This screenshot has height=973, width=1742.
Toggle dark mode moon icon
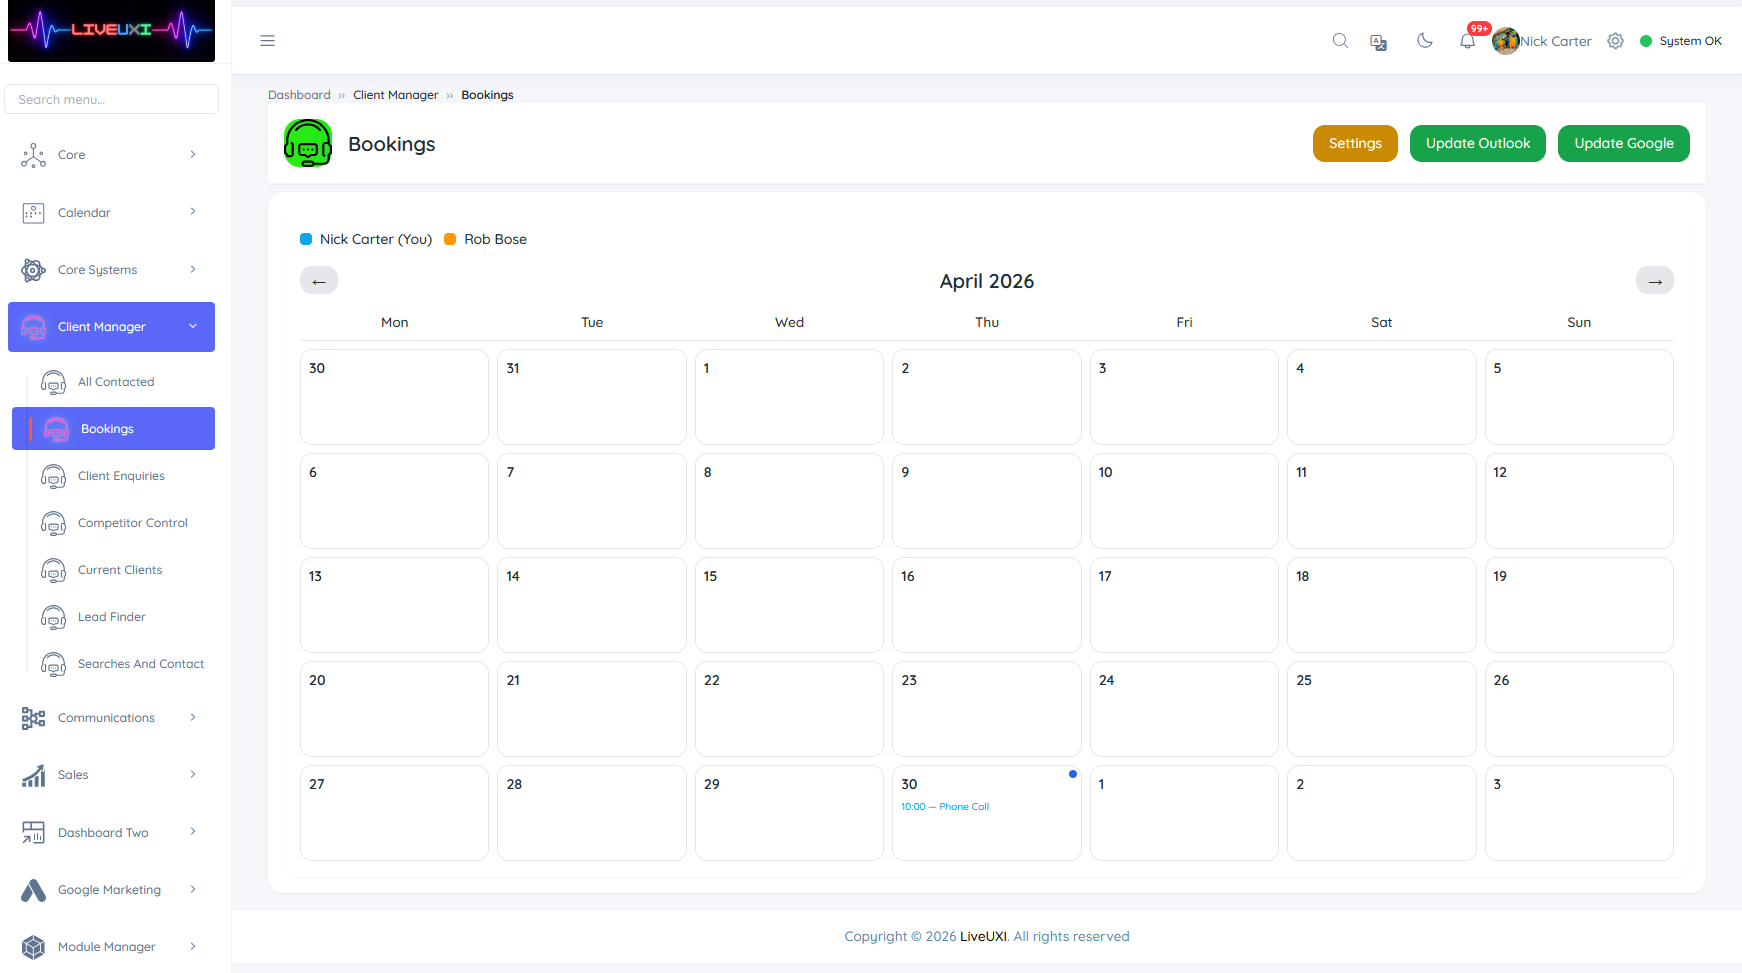1425,41
